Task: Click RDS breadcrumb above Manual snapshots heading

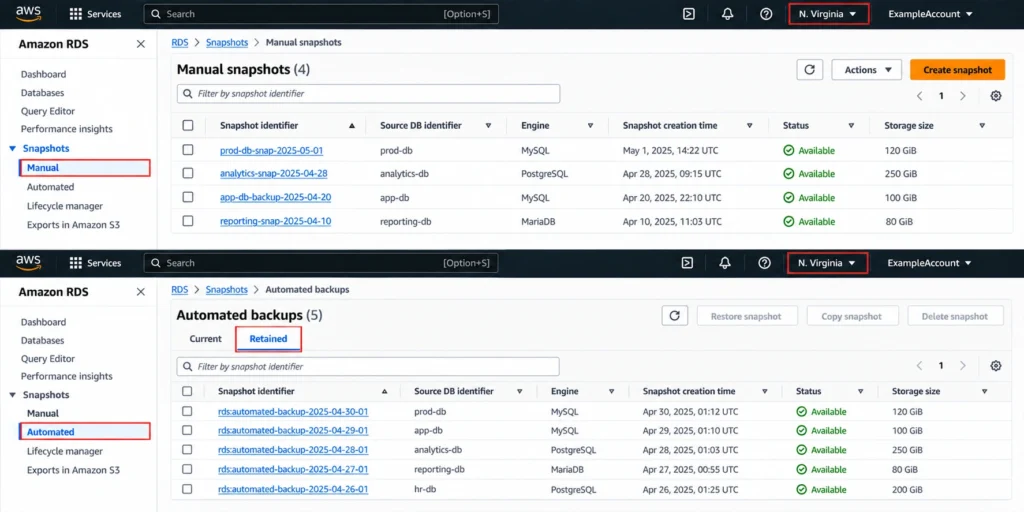Action: (x=180, y=42)
